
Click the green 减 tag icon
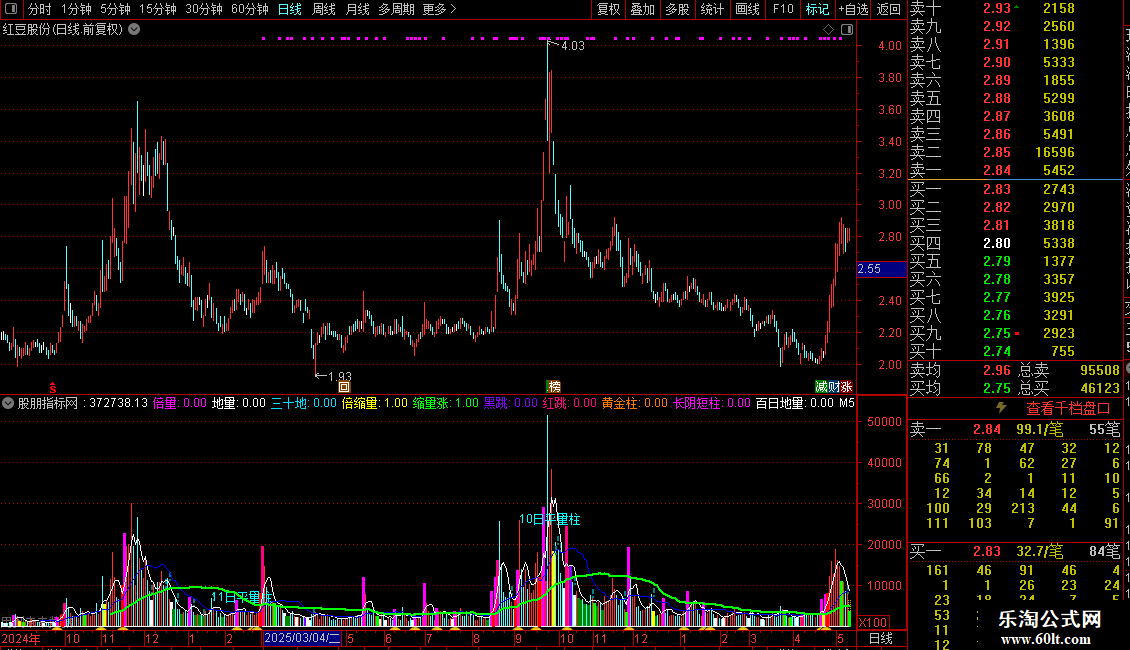pos(821,387)
